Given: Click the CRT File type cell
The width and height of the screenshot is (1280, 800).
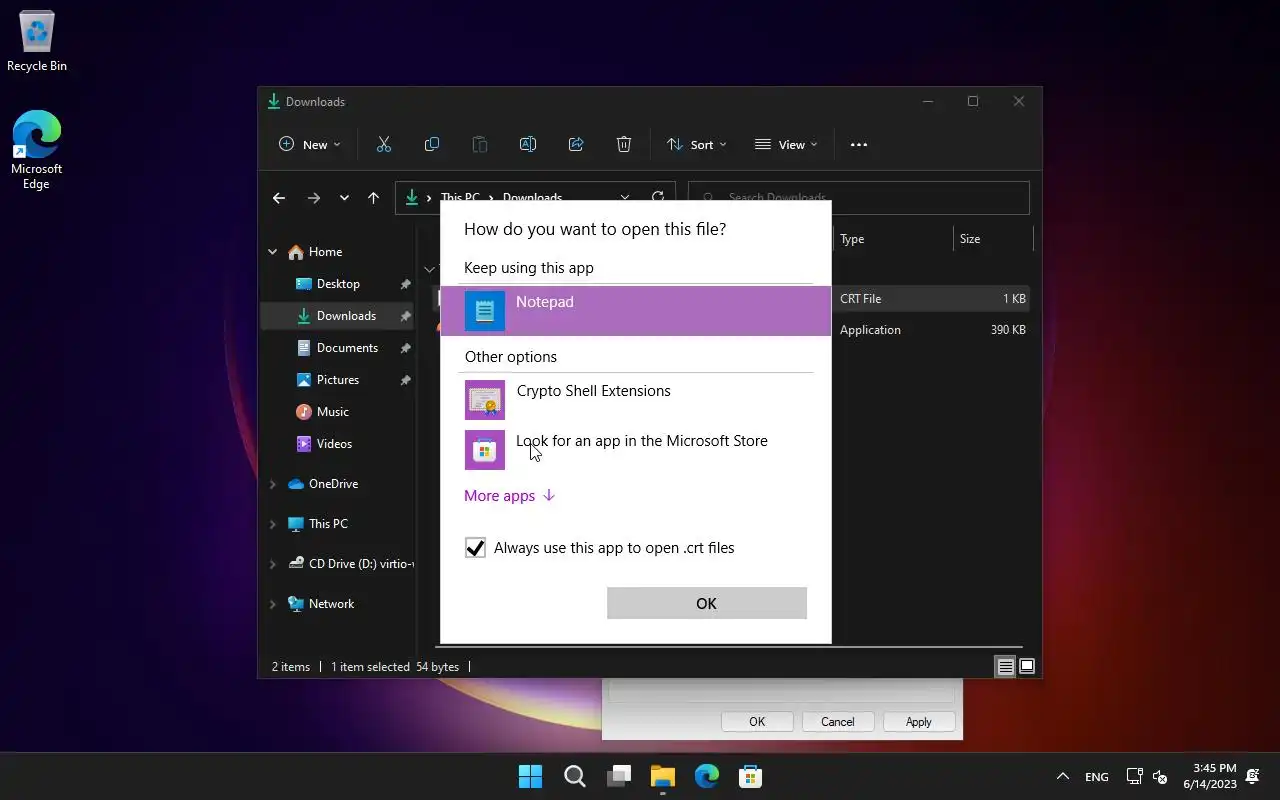Looking at the screenshot, I should pyautogui.click(x=861, y=299).
